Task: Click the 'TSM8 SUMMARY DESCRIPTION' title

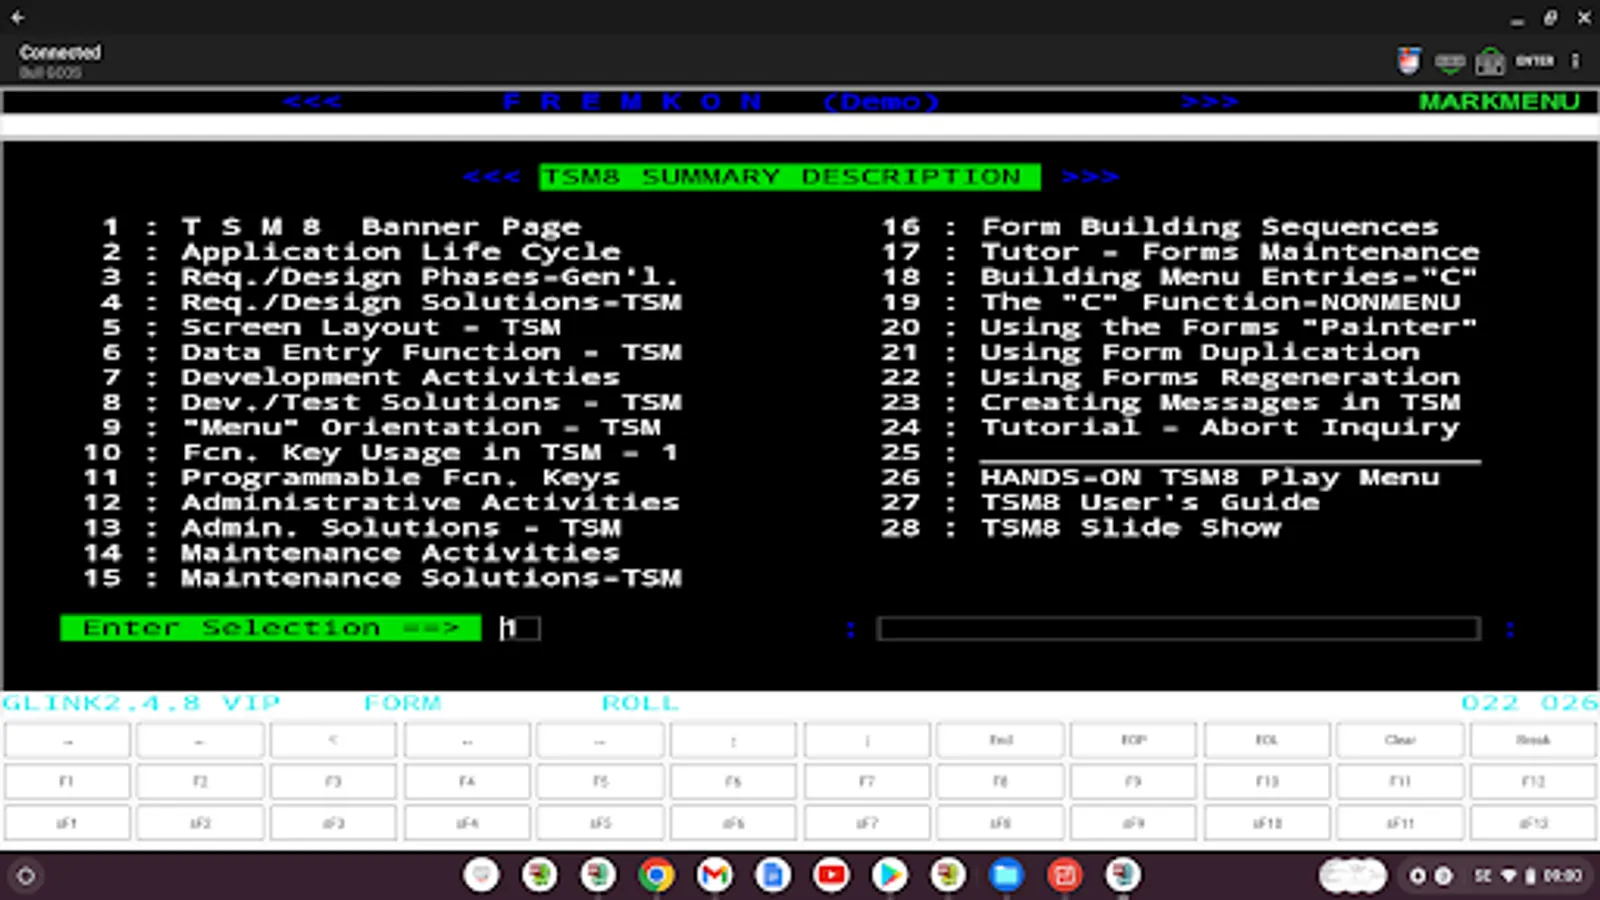Action: pyautogui.click(x=790, y=177)
